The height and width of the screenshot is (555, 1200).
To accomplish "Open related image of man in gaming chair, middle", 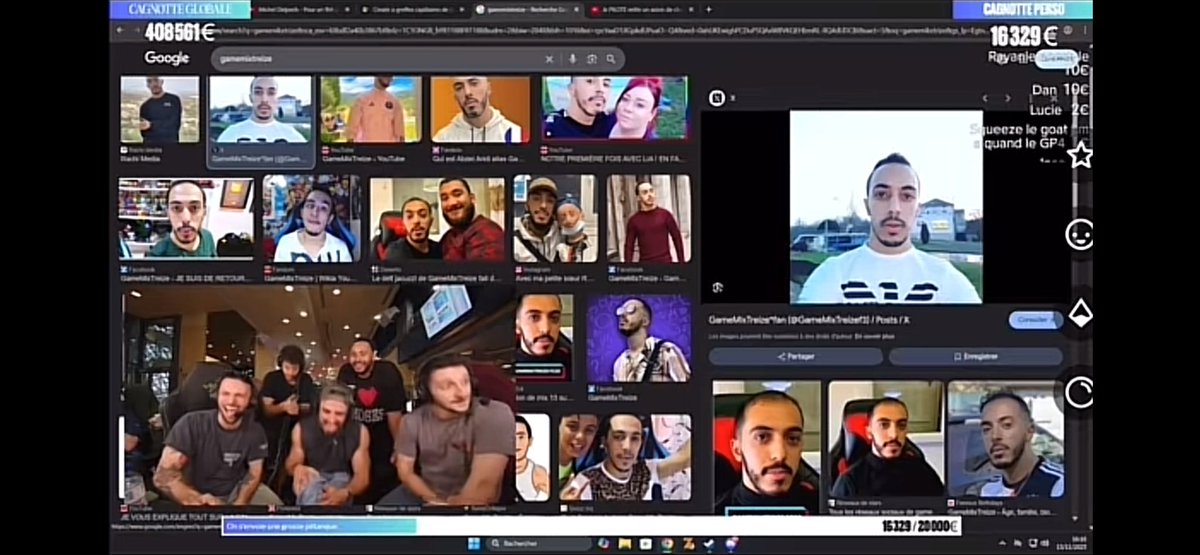I will coord(886,439).
